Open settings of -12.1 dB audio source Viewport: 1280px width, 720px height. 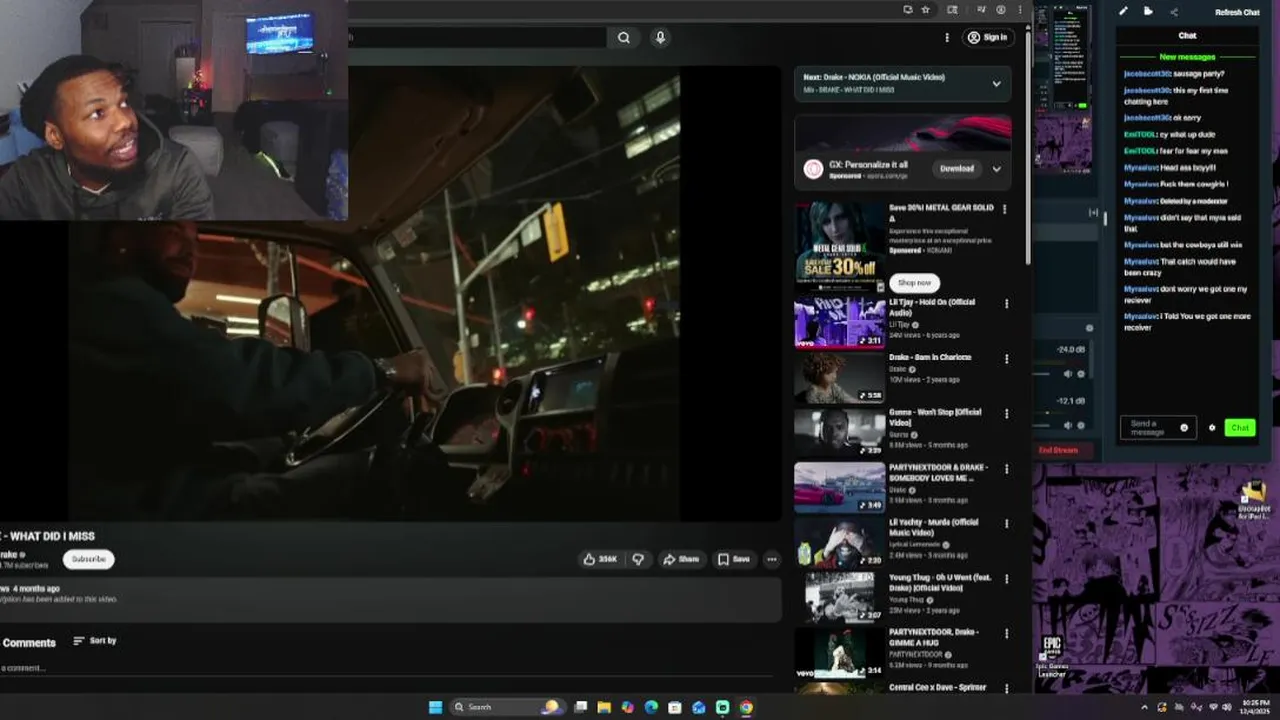click(x=1083, y=425)
